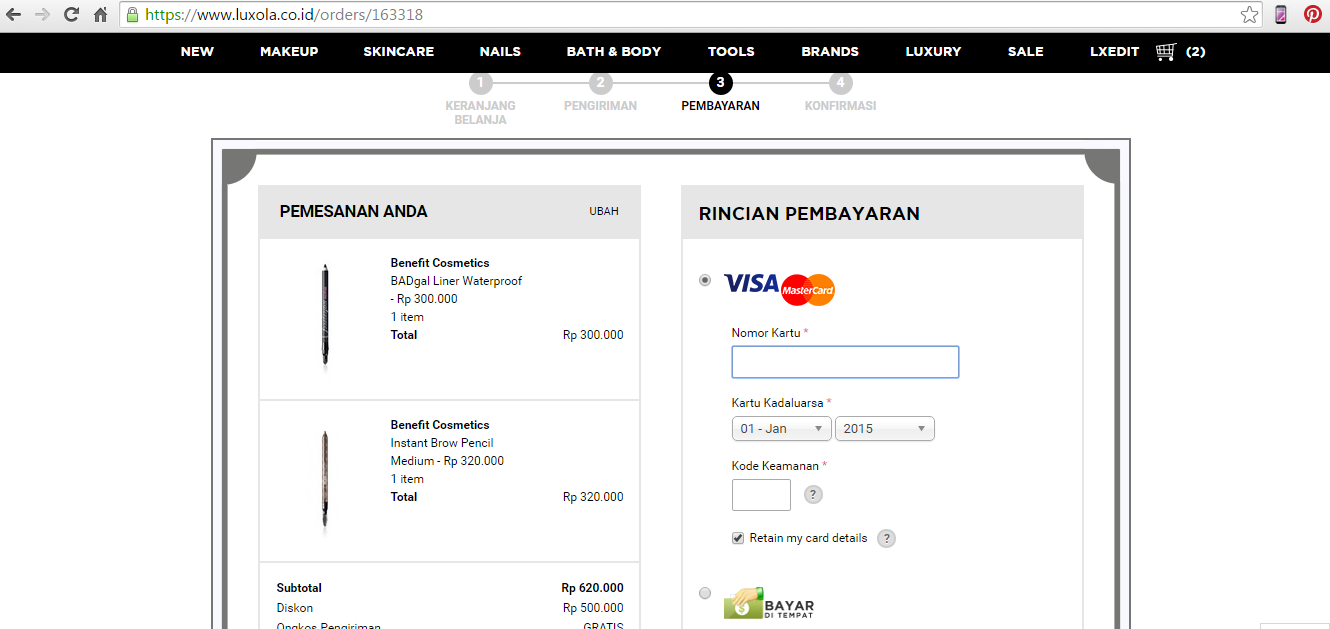
Task: Open the SKINCARE menu
Action: coord(399,51)
